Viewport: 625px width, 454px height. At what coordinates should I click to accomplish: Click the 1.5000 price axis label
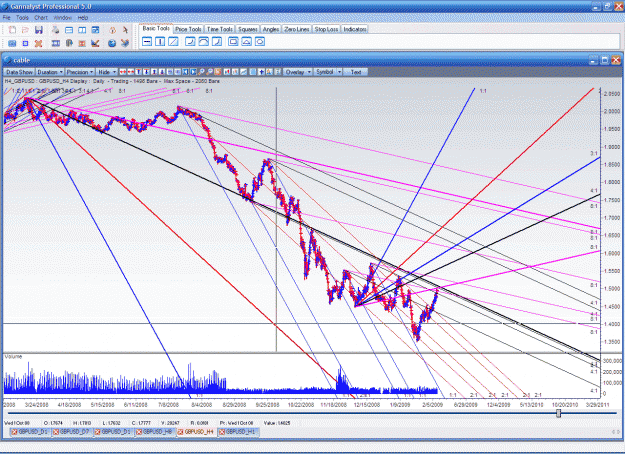[x=612, y=289]
